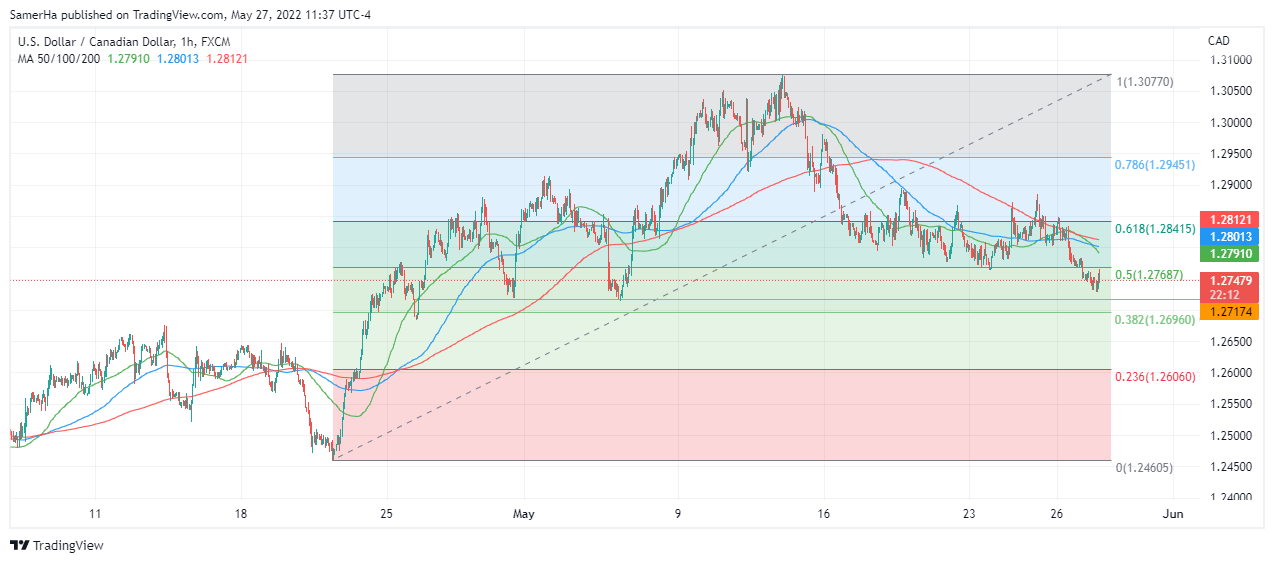Screen dimensions: 1274x563
Task: Open the CAD currency label
Action: (1218, 41)
